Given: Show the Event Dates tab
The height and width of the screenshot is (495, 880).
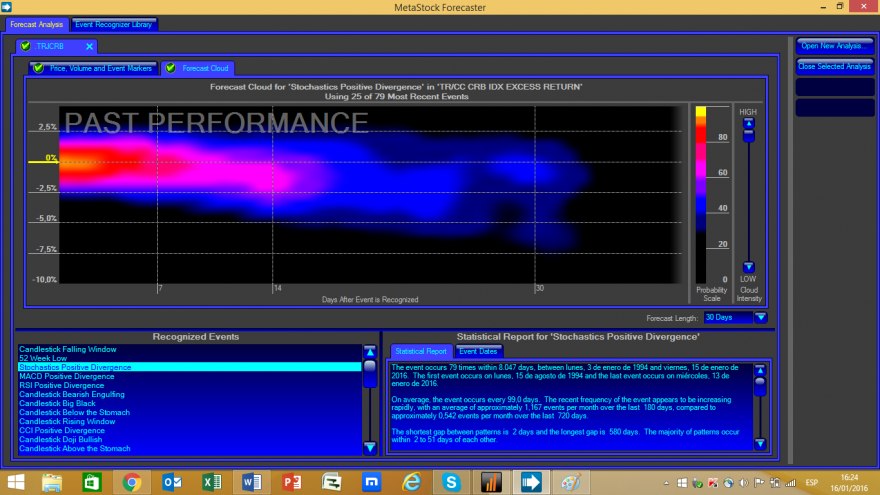Looking at the screenshot, I should click(479, 351).
